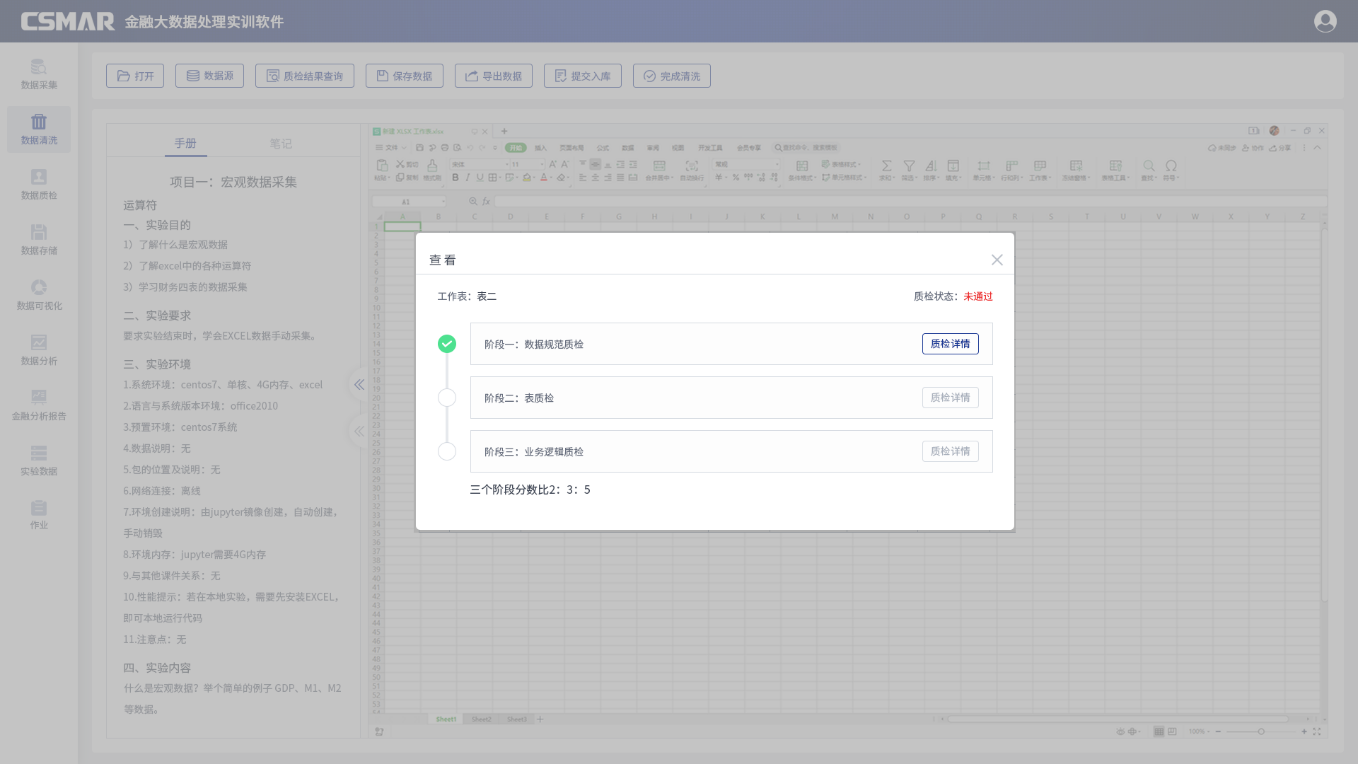
Task: Click the user avatar icon in the header
Action: (1325, 21)
